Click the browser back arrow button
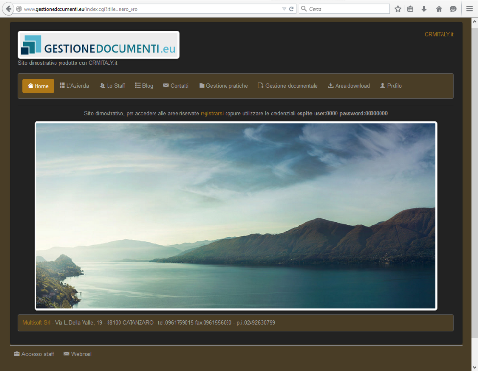This screenshot has width=478, height=371. [8, 9]
